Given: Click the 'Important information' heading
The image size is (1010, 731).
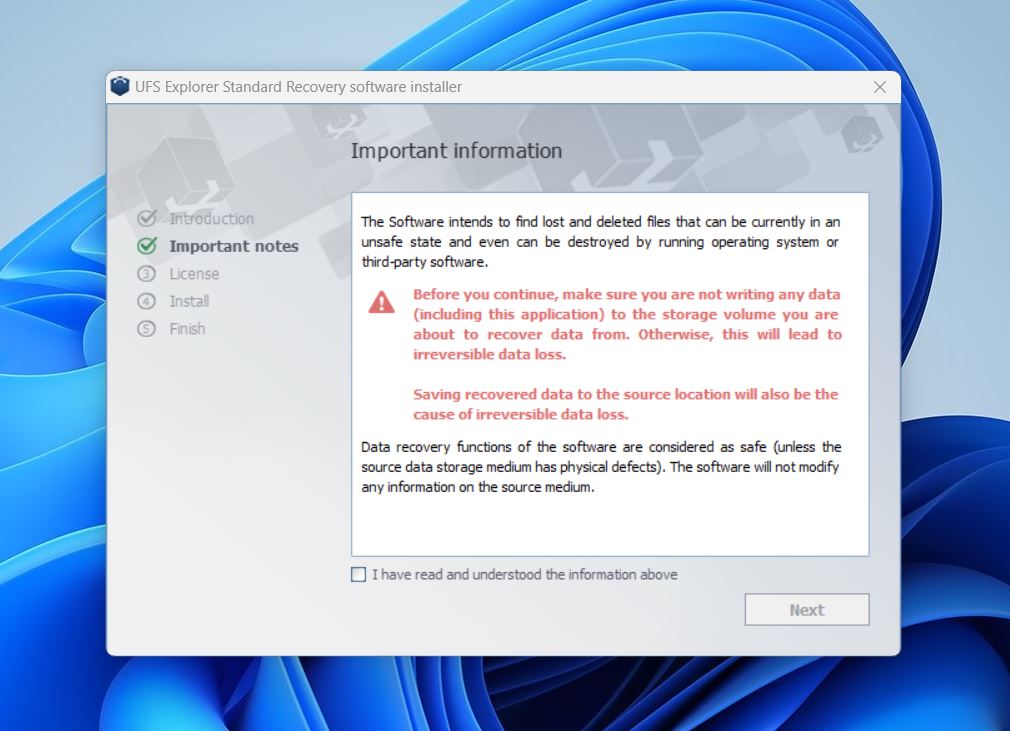Looking at the screenshot, I should [456, 151].
